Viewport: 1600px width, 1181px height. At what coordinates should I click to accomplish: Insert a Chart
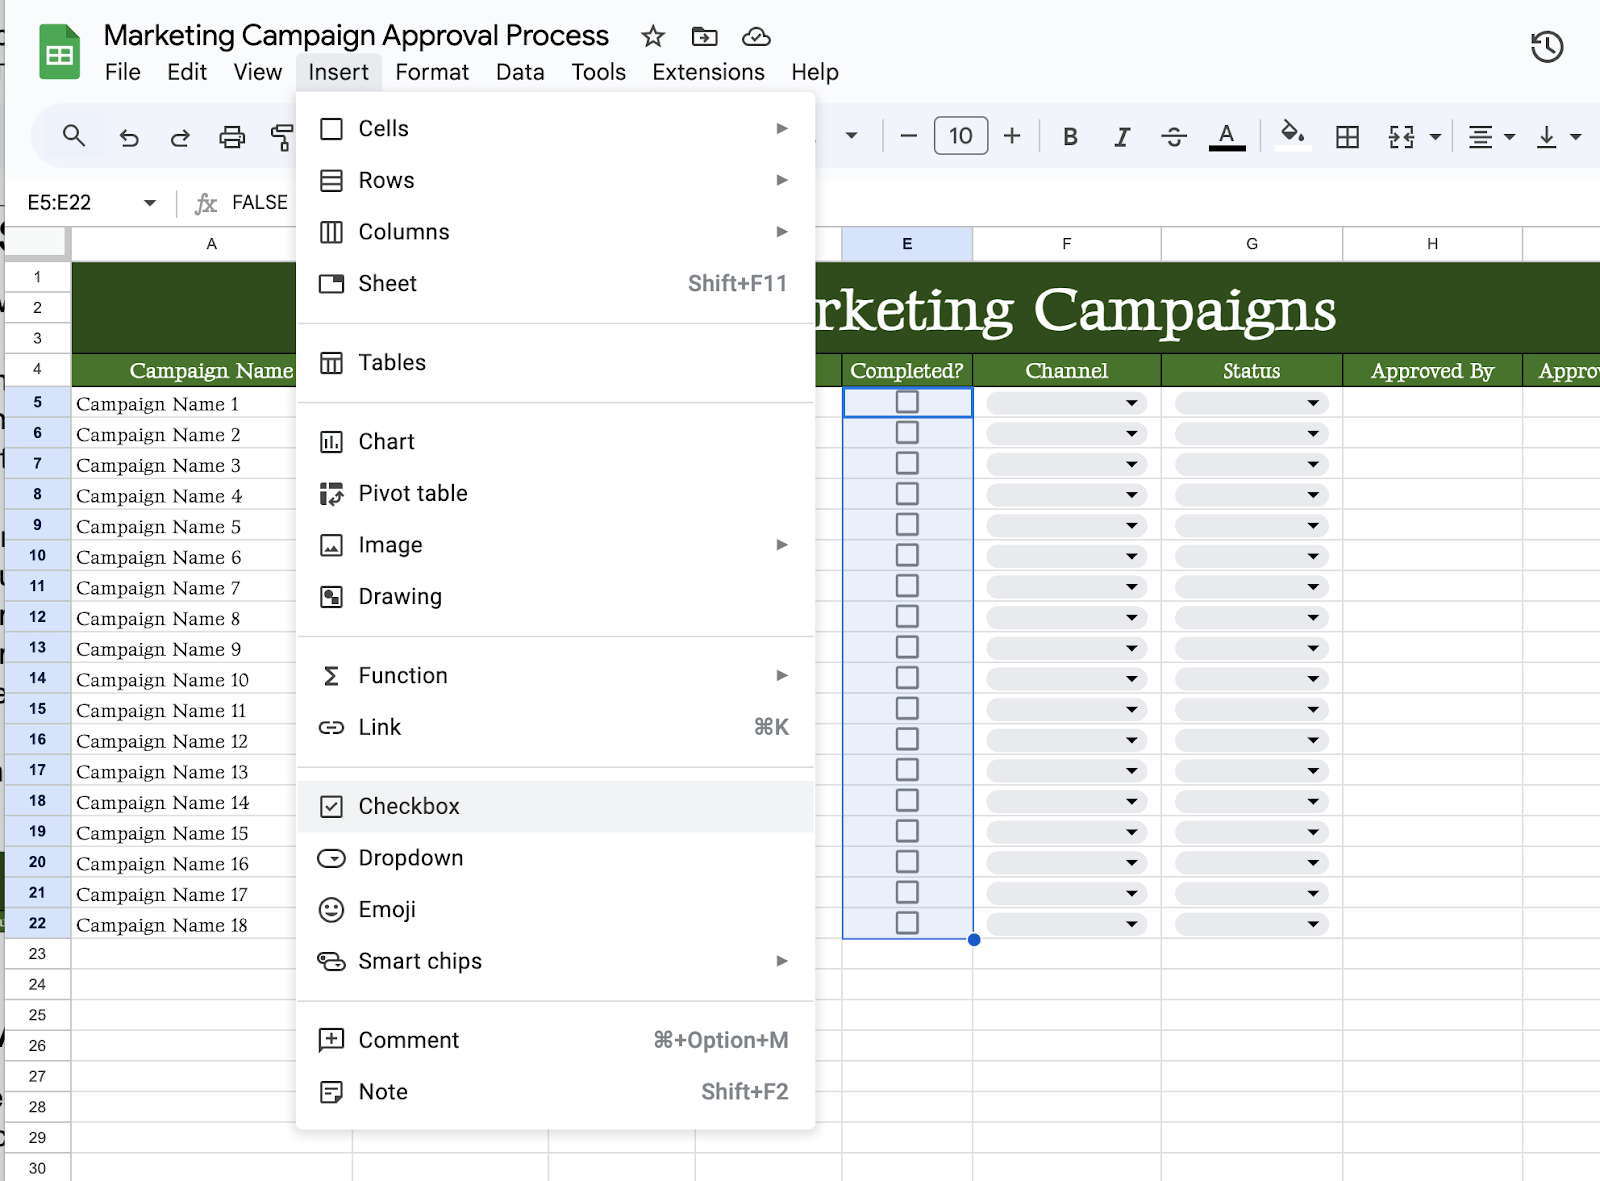coord(555,442)
